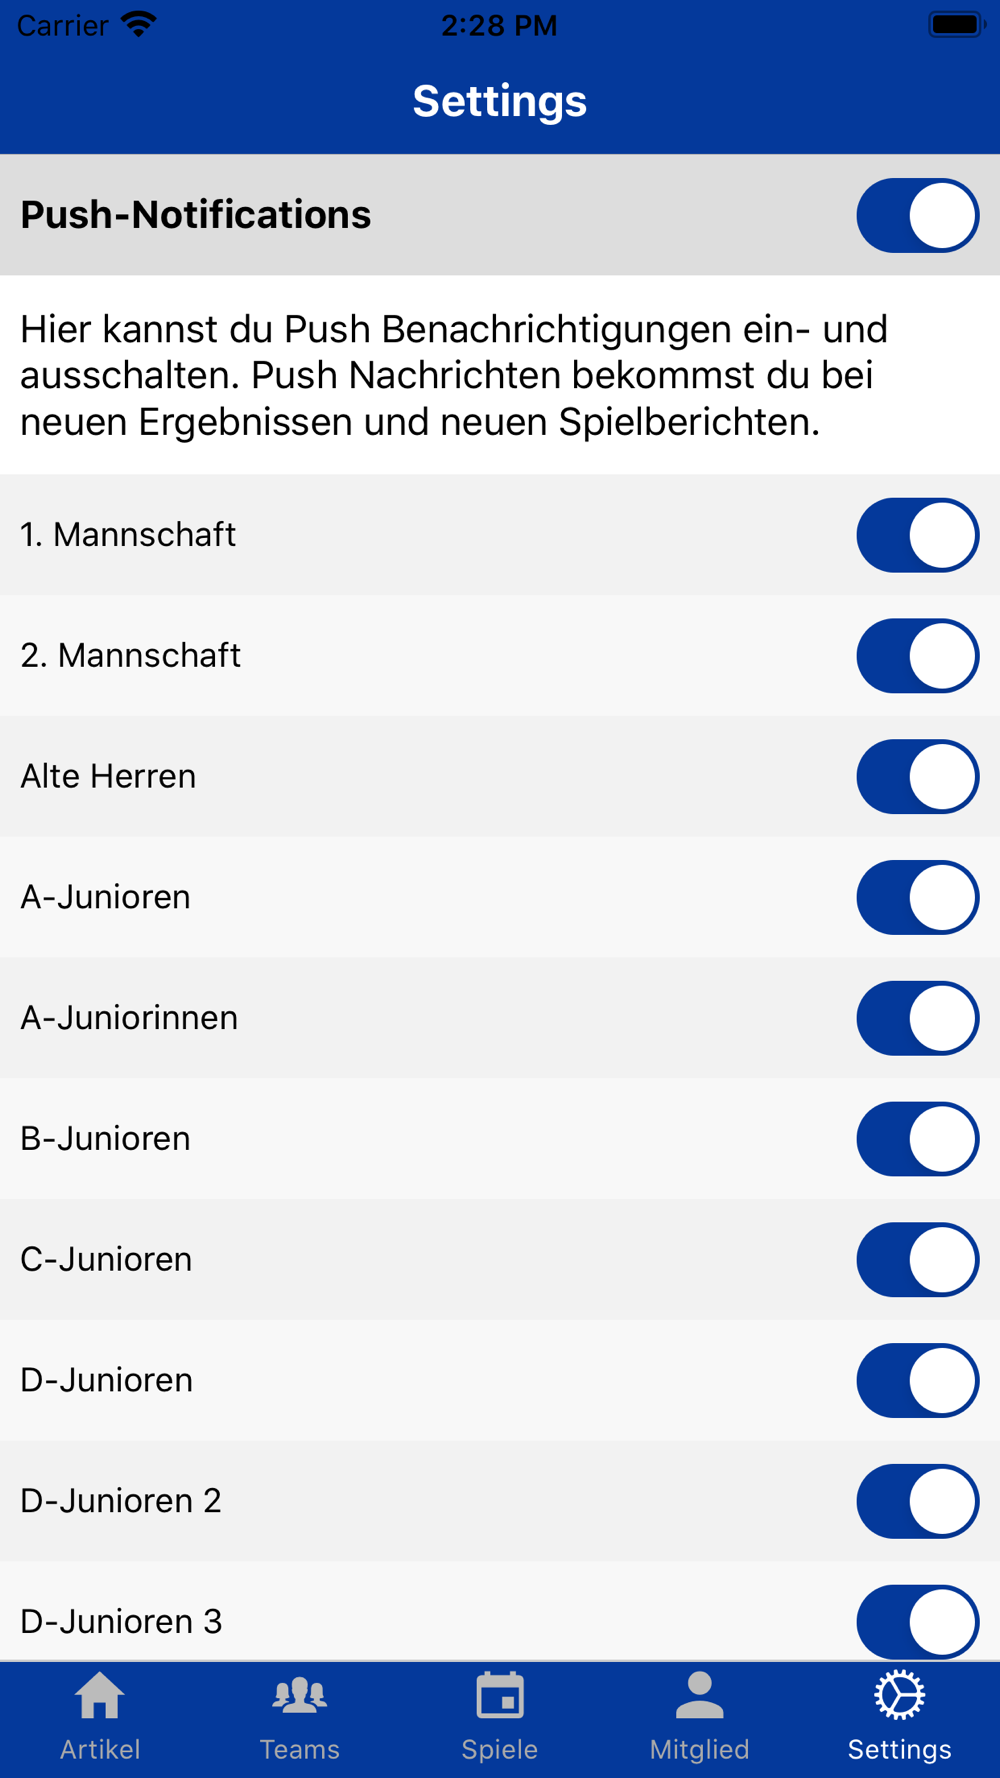Image resolution: width=1000 pixels, height=1778 pixels.
Task: Open the Spiele calendar icon
Action: click(x=500, y=1695)
